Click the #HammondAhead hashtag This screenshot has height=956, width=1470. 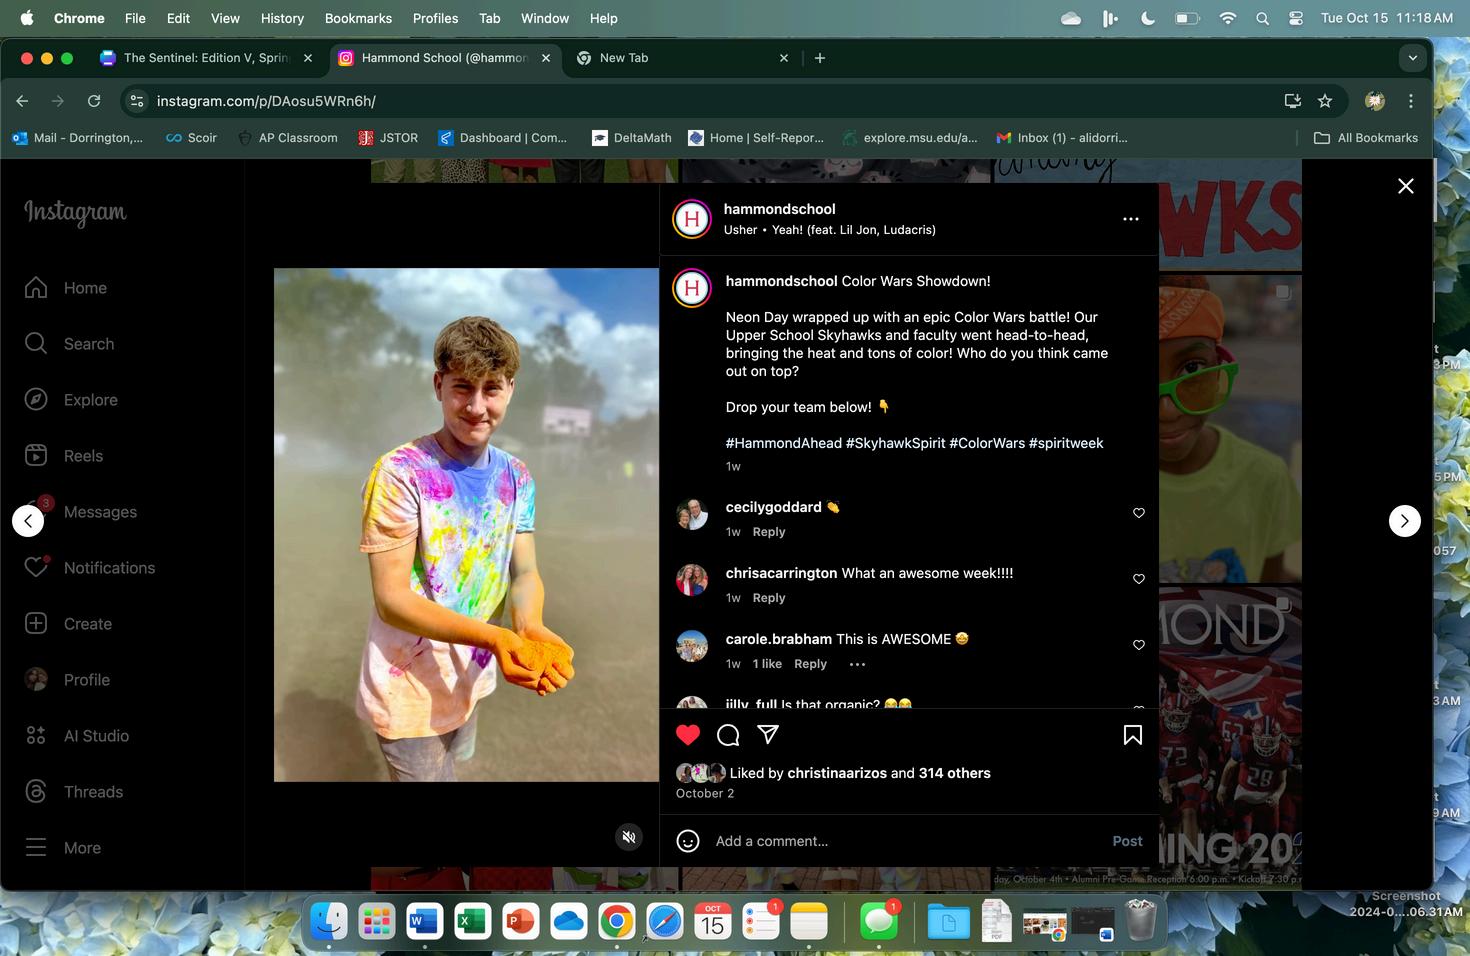point(784,443)
